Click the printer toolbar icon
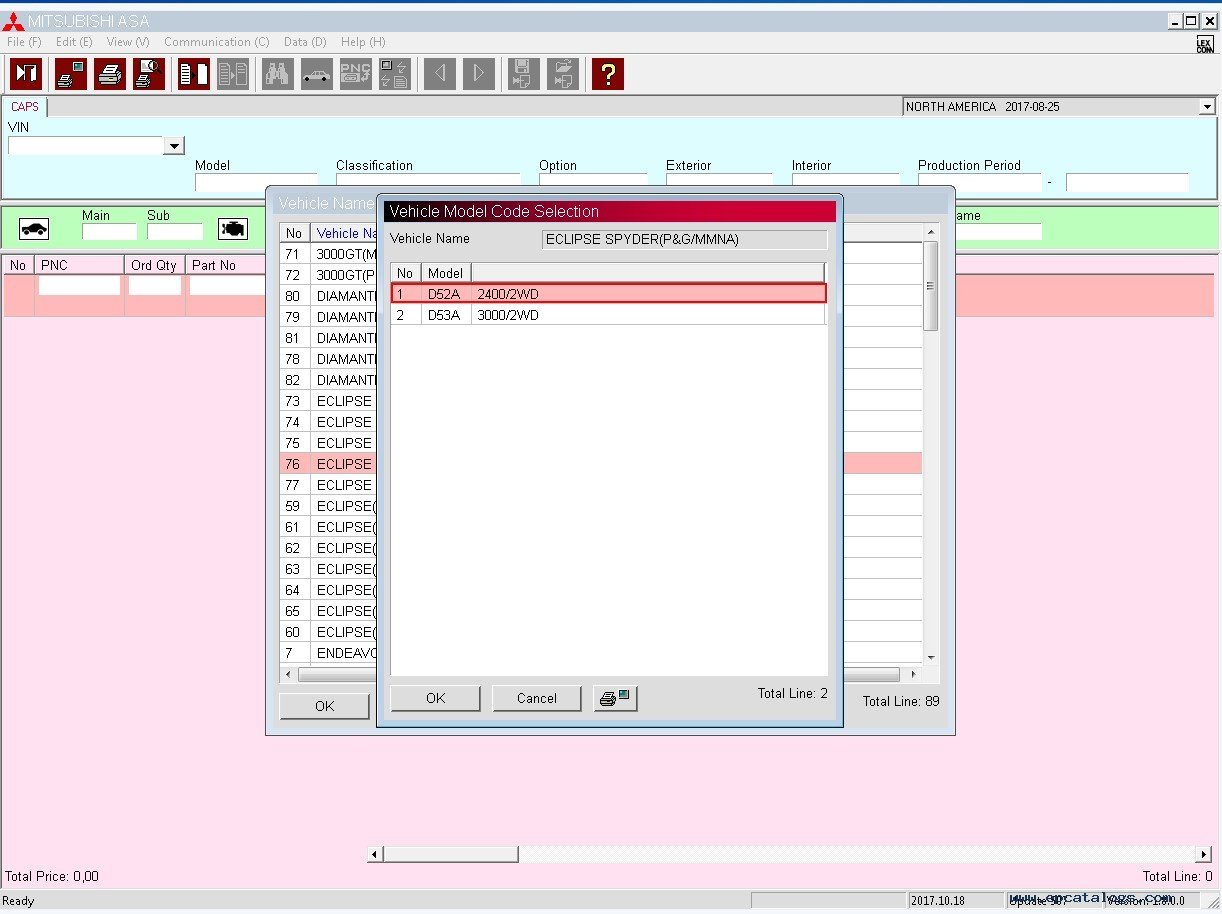The width and height of the screenshot is (1222, 914). (110, 74)
